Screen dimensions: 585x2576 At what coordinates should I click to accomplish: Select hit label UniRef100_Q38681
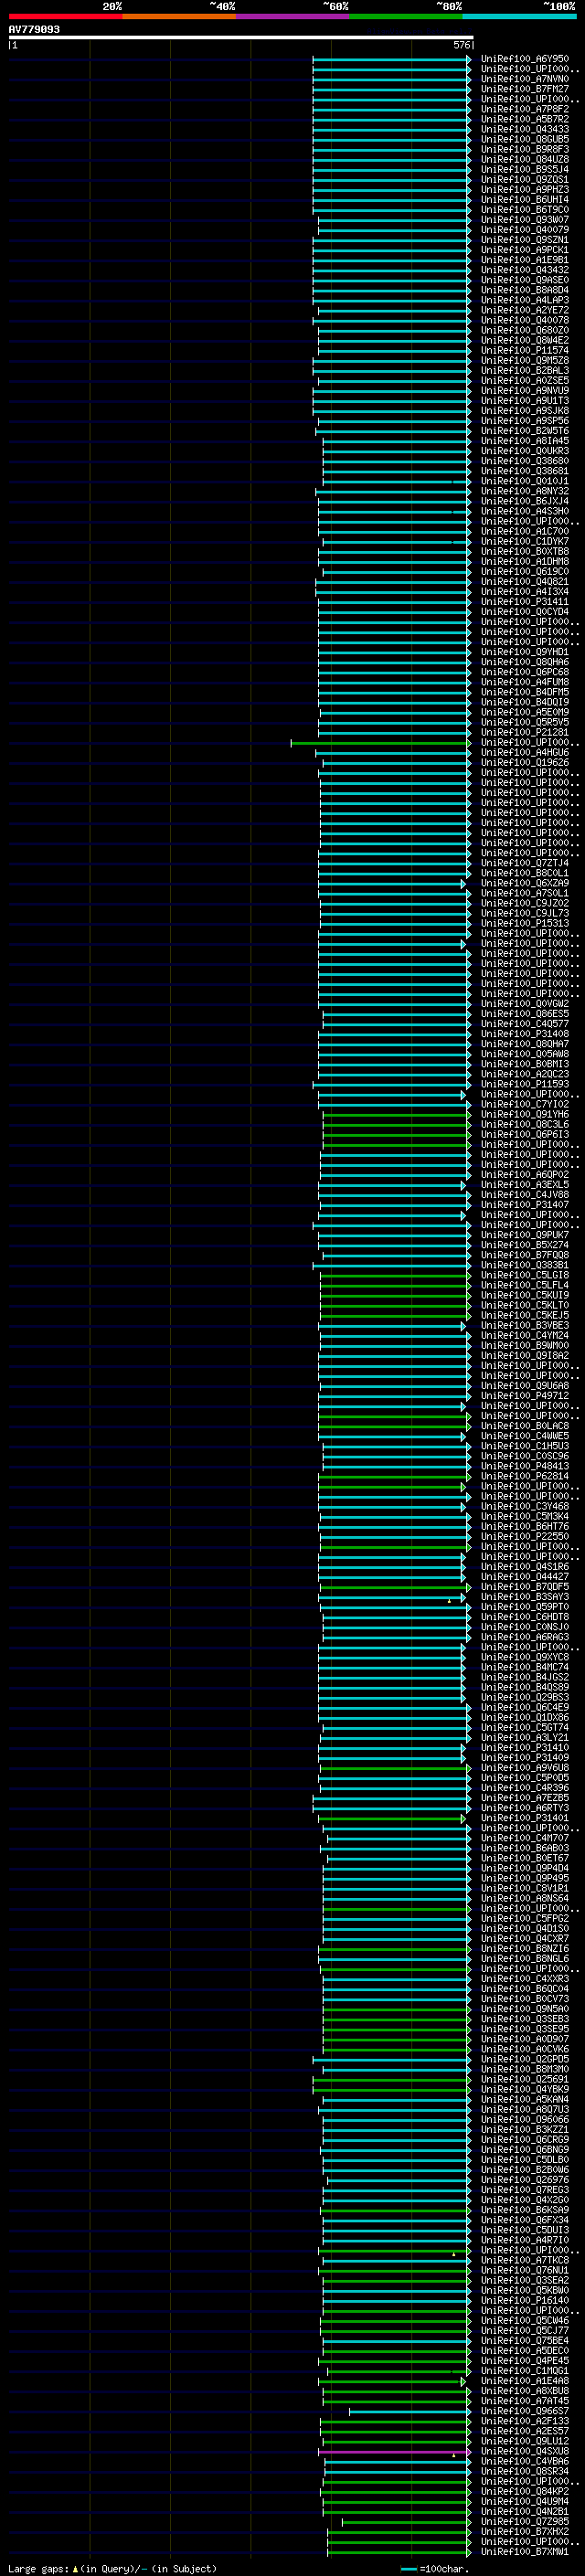(x=525, y=471)
